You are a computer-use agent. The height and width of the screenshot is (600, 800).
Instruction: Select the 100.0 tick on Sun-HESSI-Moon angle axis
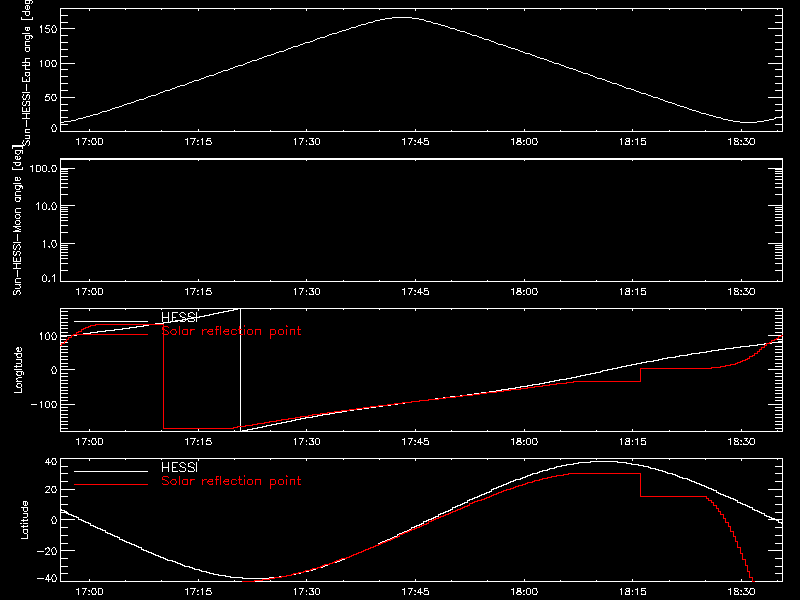pos(43,169)
